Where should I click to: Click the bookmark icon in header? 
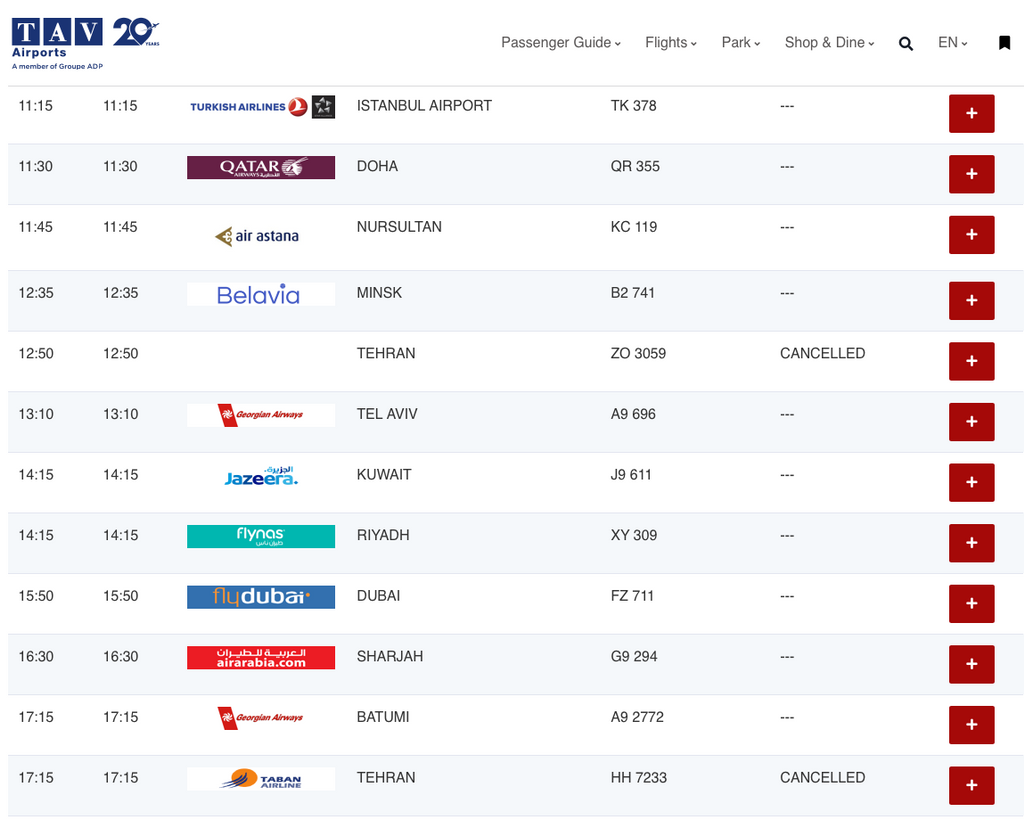point(1004,43)
